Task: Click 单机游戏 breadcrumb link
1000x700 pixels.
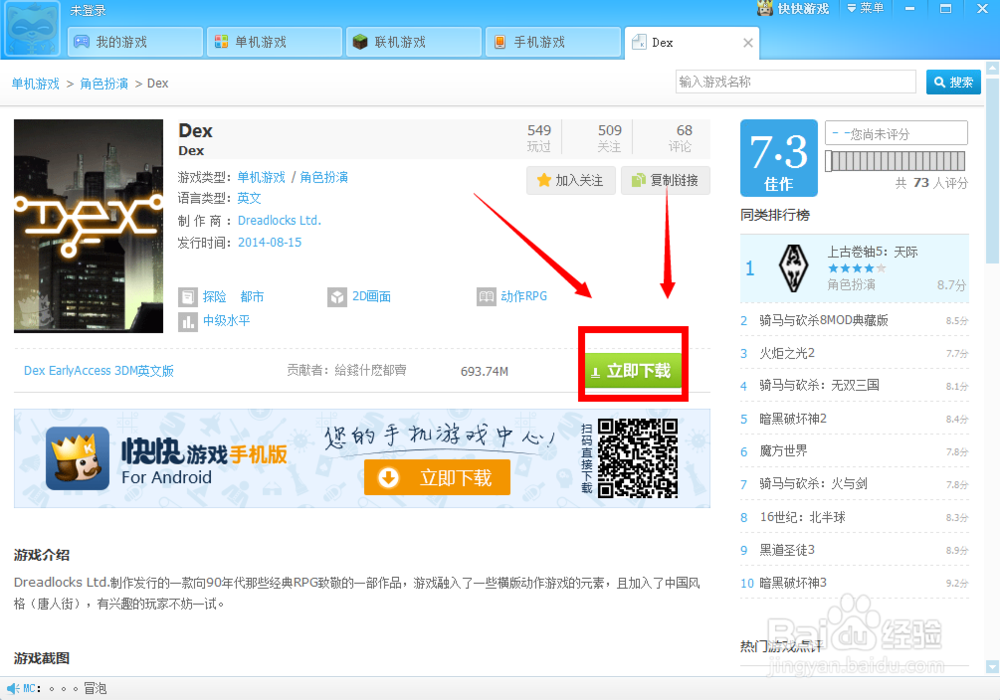Action: point(36,84)
